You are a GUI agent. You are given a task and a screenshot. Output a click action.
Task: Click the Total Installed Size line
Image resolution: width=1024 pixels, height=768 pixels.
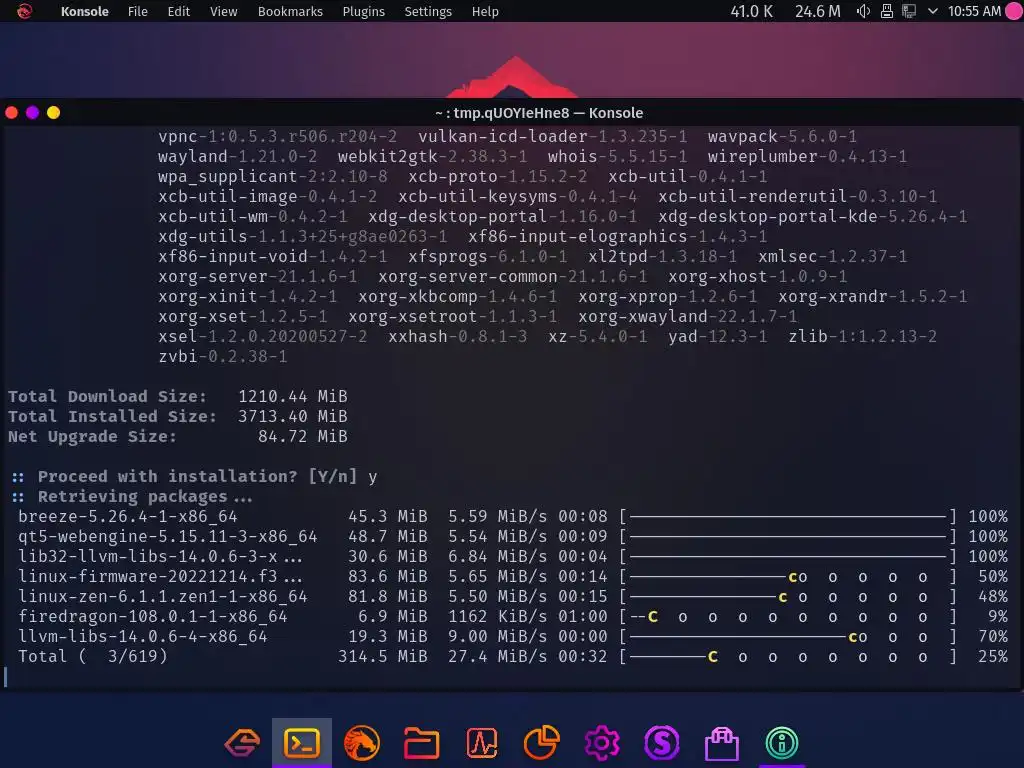click(x=178, y=416)
